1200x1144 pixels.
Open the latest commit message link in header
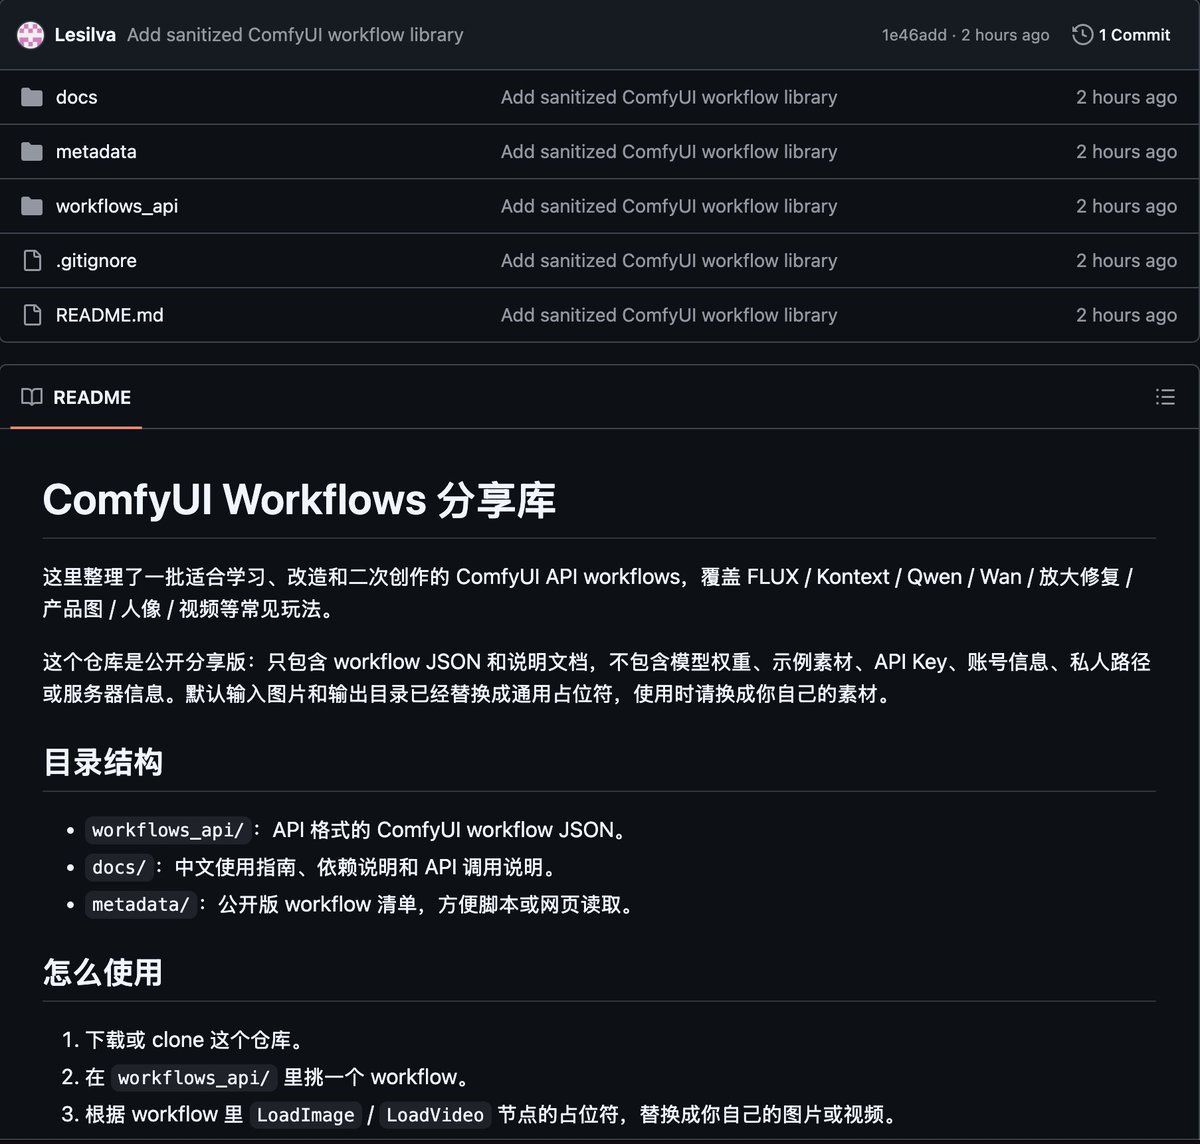[x=295, y=35]
